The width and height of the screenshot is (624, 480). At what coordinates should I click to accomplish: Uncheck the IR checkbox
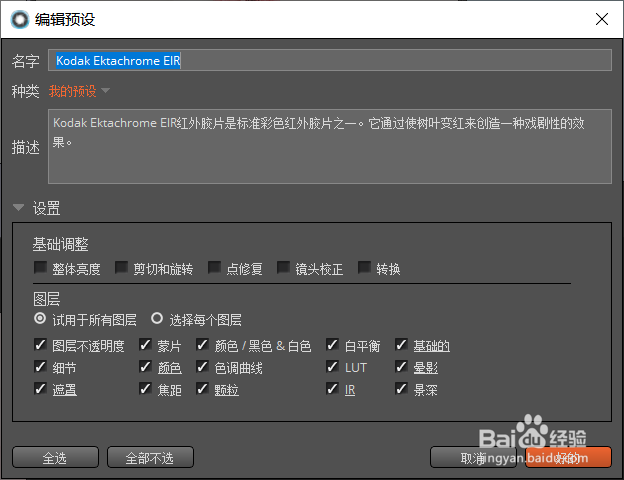pos(332,388)
